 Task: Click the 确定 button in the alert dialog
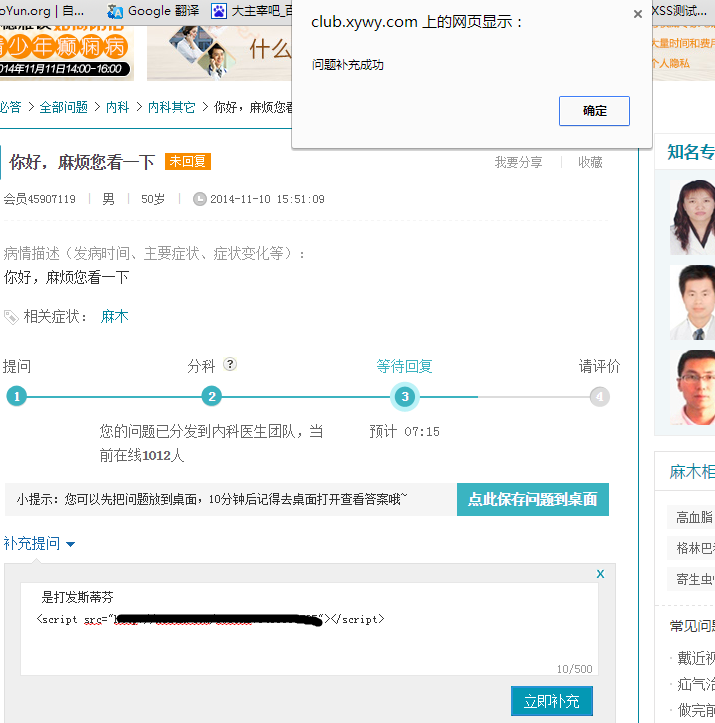(x=594, y=111)
